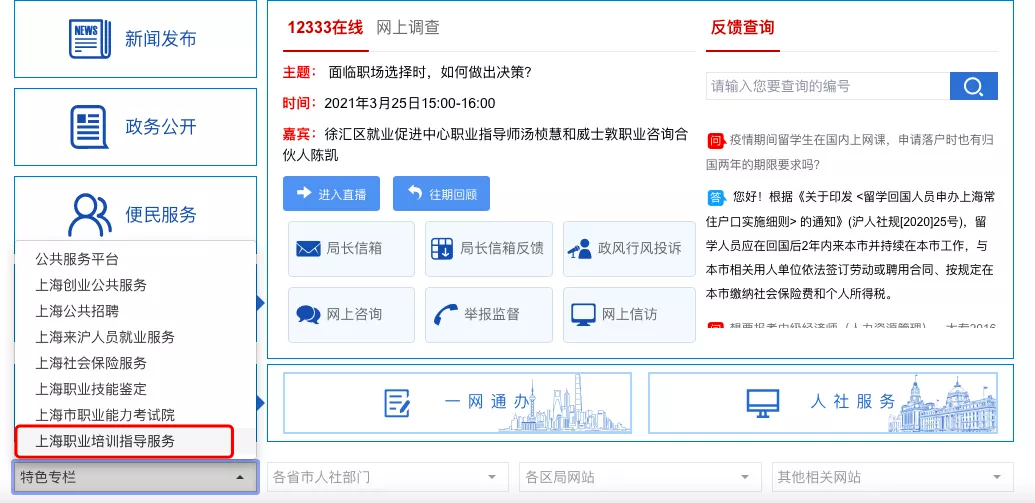Click the 举报监督 phone icon
This screenshot has width=1035, height=503.
coord(444,314)
